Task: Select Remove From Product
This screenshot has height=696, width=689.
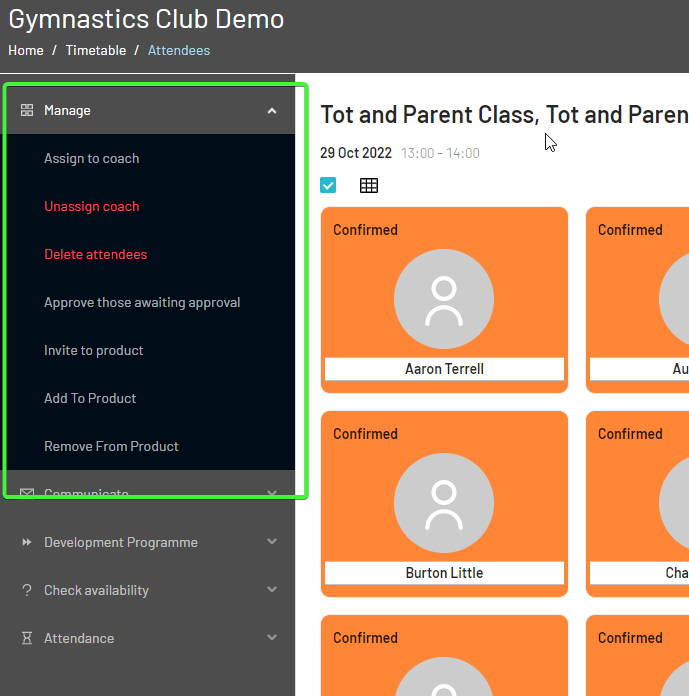Action: (x=111, y=446)
